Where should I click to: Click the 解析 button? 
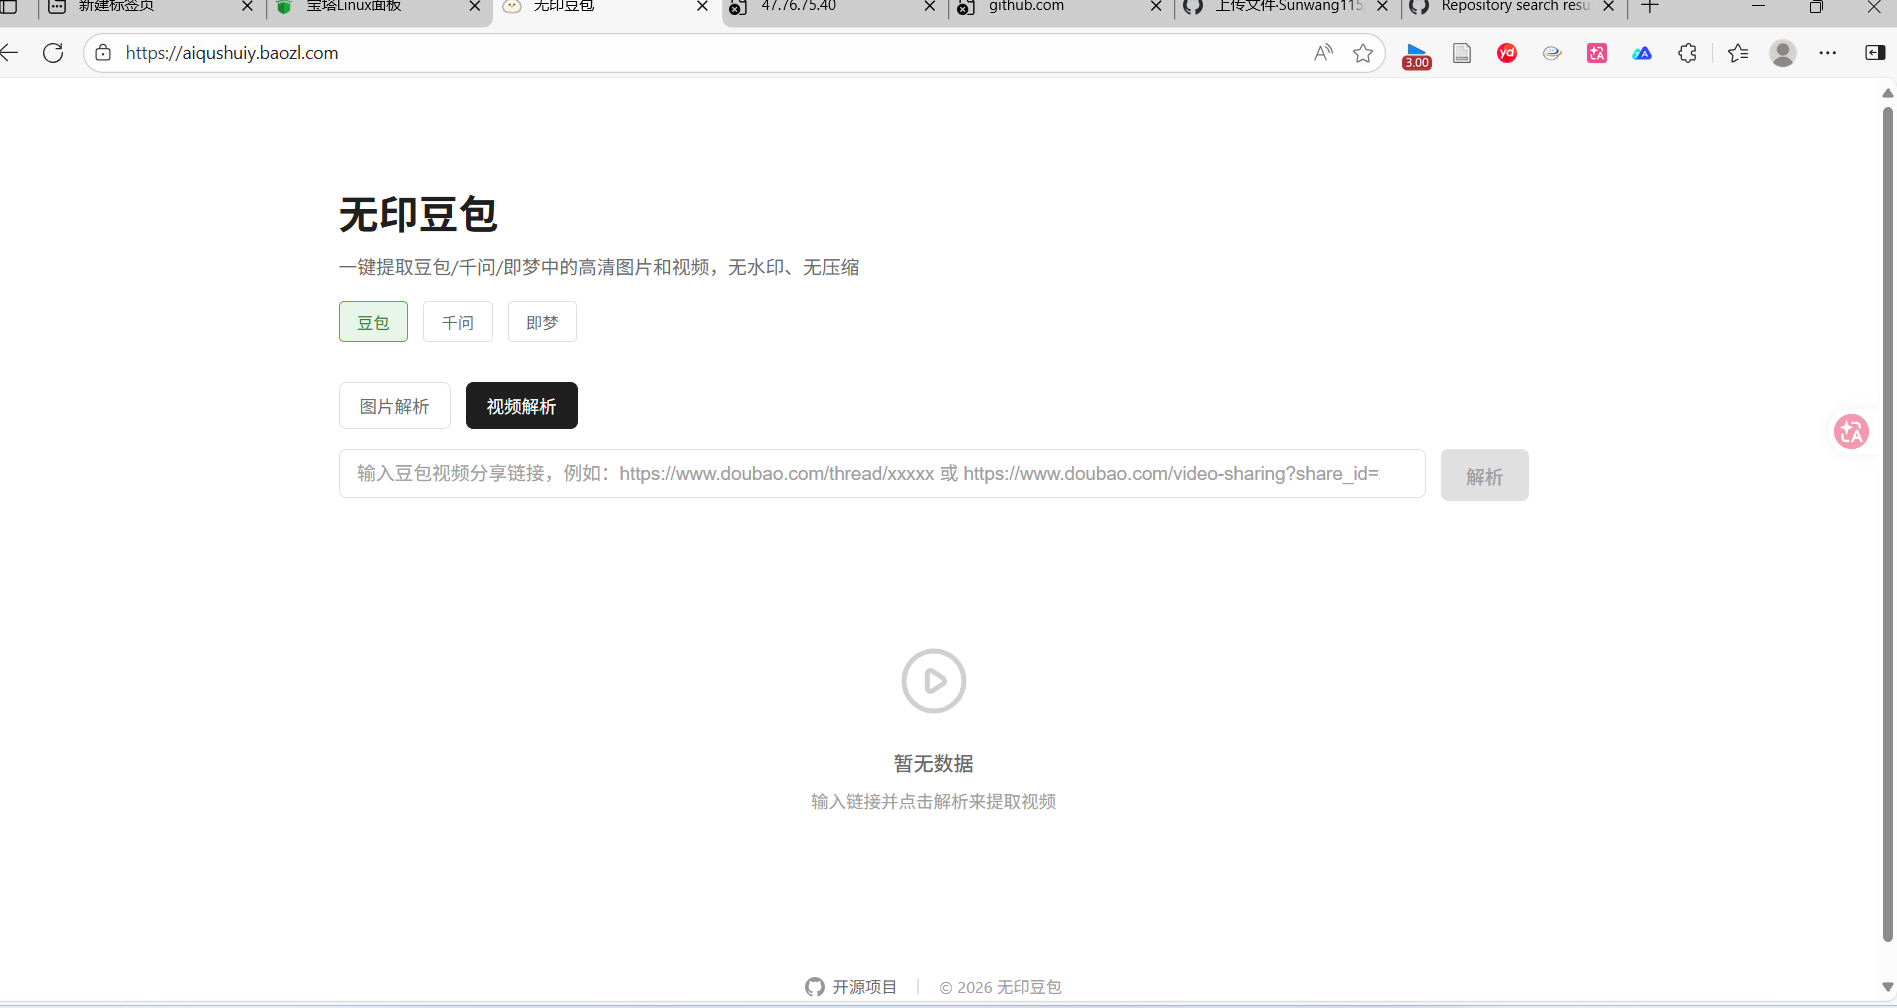coord(1485,475)
